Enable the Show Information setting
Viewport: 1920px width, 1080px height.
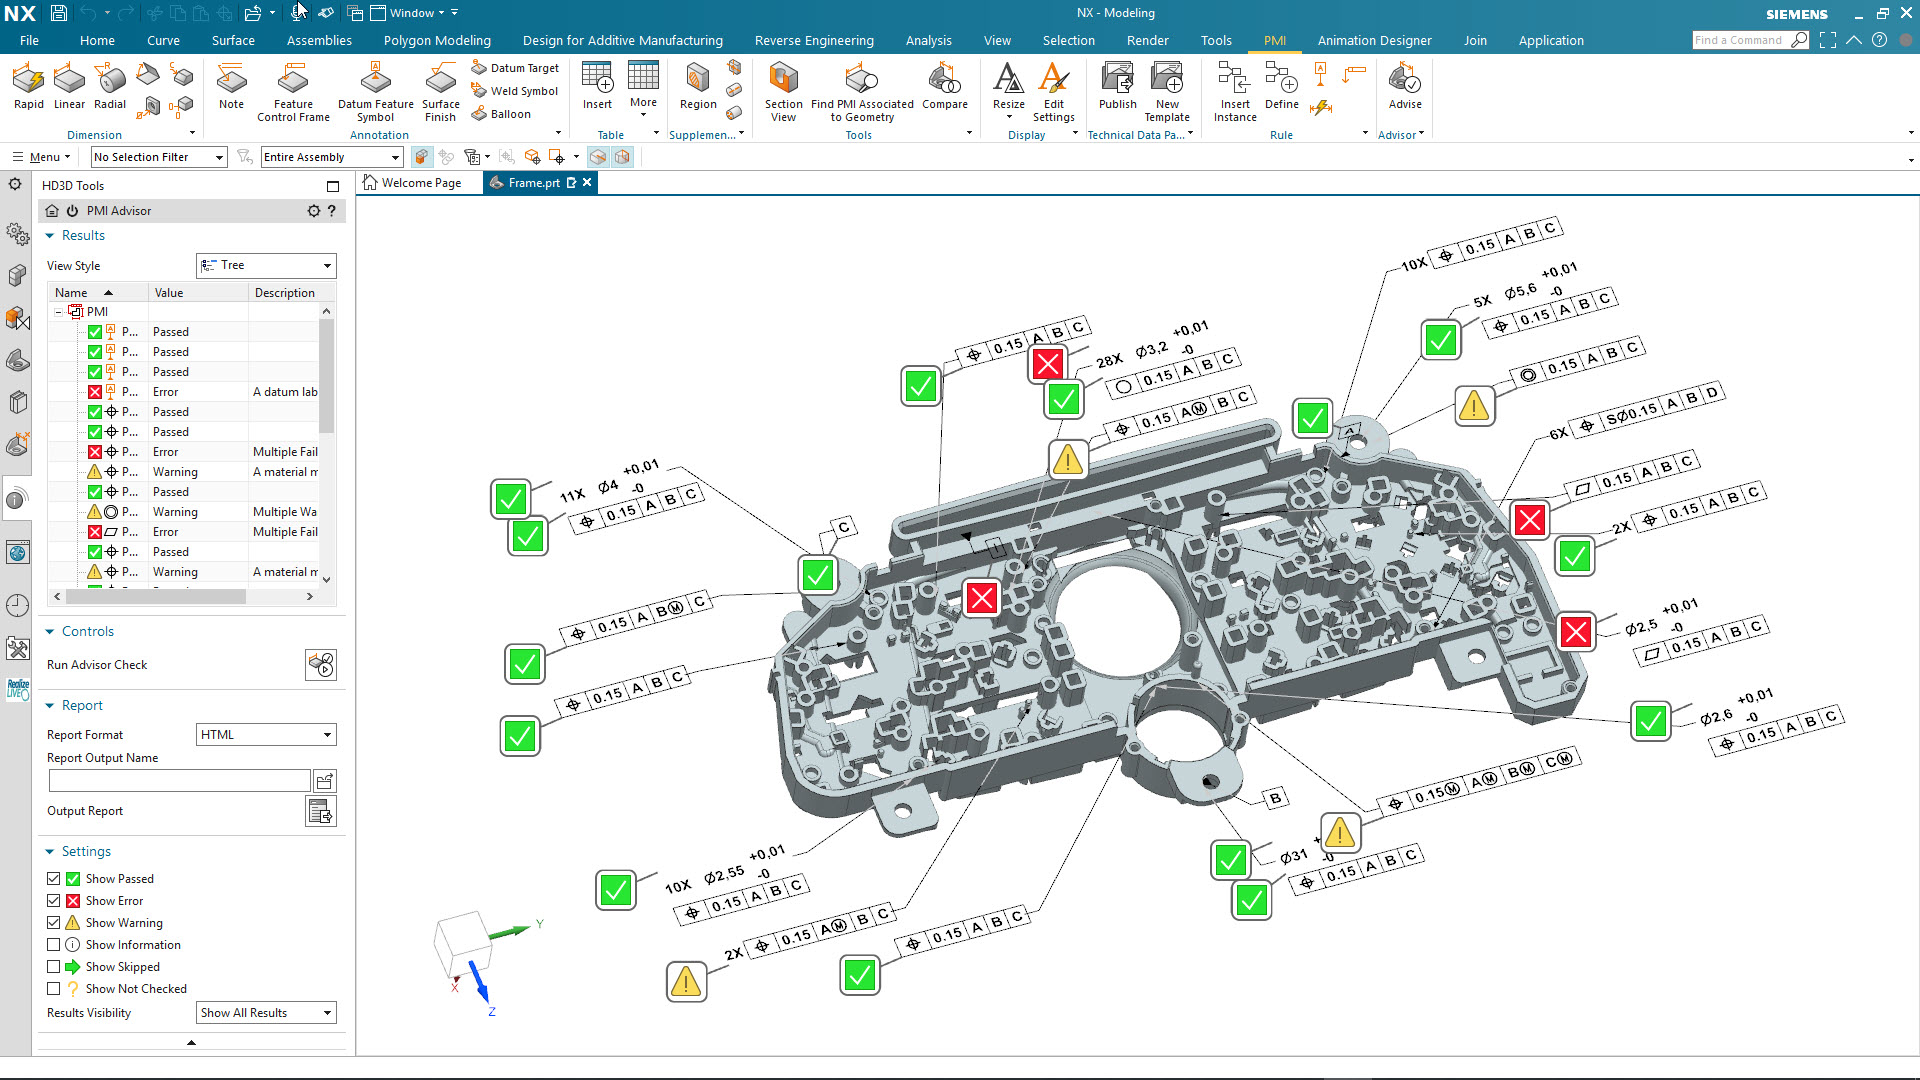(53, 944)
